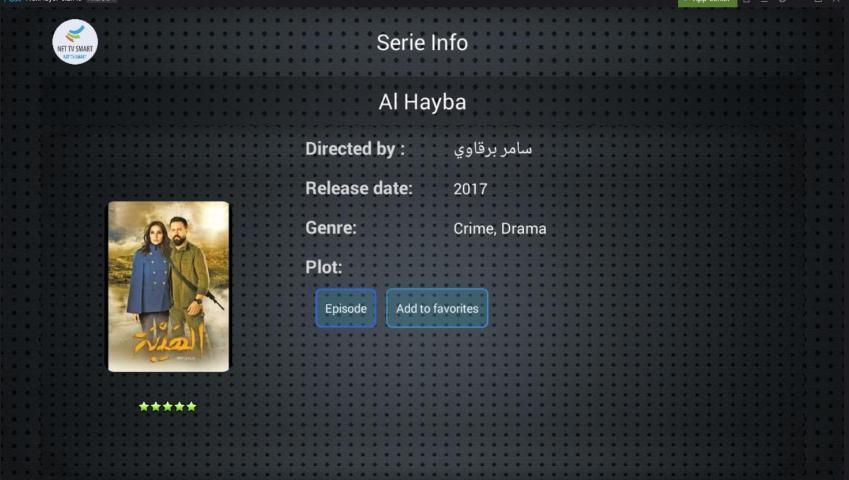
Task: Click the second green rating star
Action: (156, 406)
